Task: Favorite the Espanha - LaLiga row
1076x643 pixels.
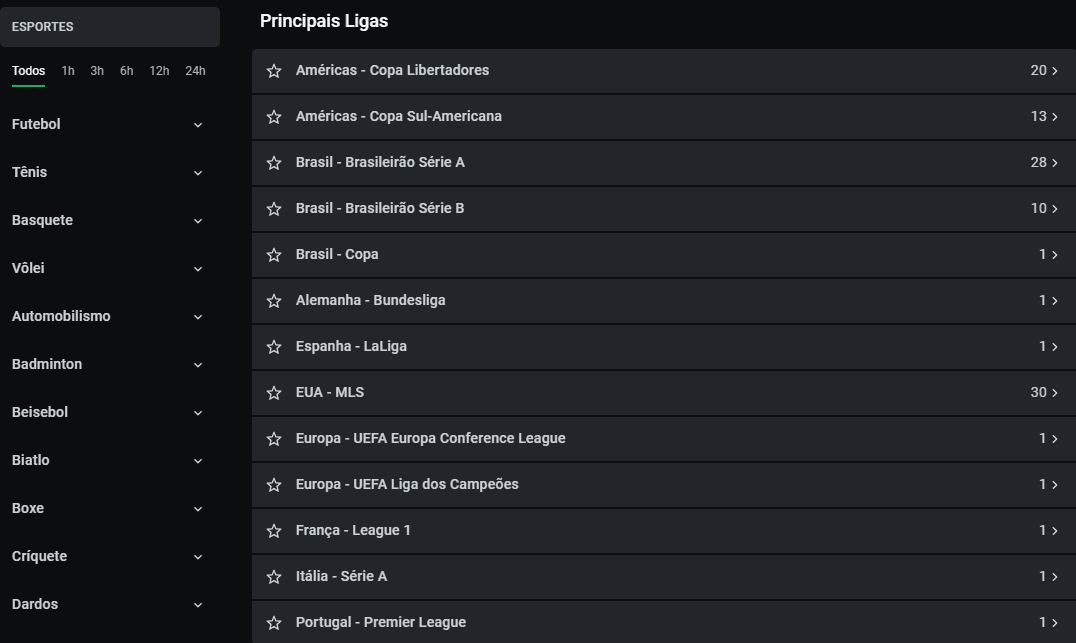Action: click(x=274, y=347)
